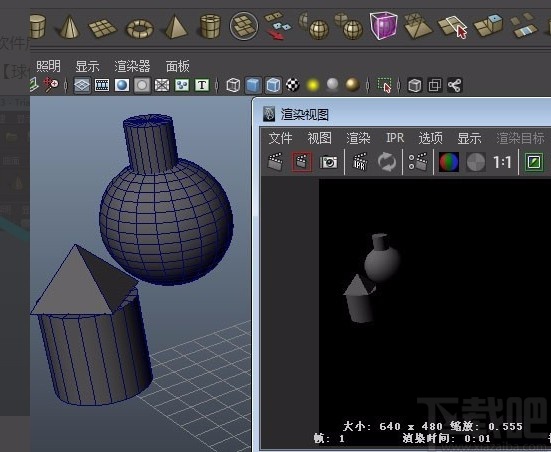Toggle the film gate icon

click(x=102, y=85)
